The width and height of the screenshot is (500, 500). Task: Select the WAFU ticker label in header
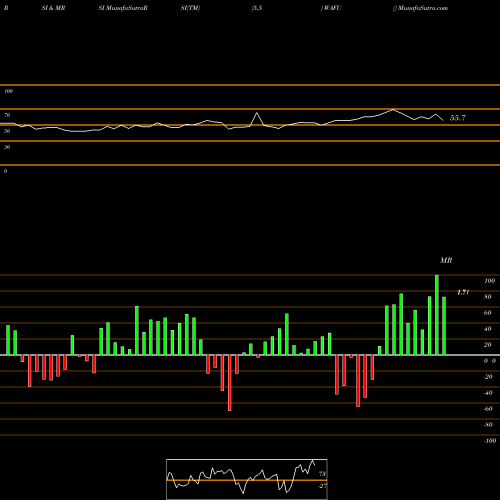[x=332, y=8]
